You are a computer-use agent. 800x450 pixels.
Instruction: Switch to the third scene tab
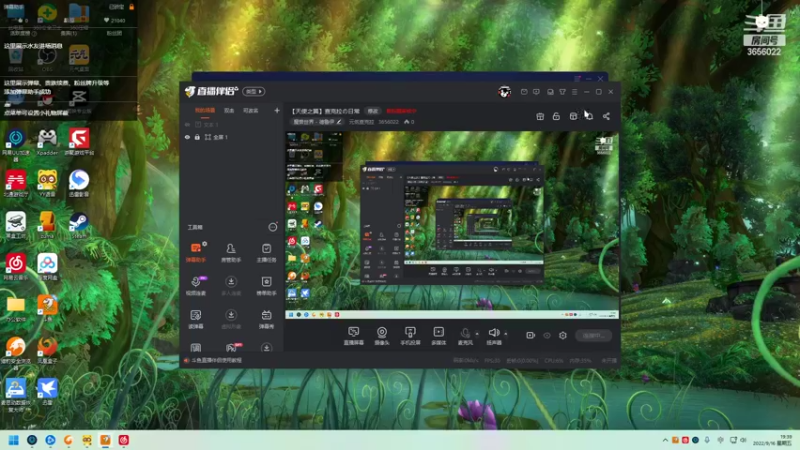tap(251, 111)
